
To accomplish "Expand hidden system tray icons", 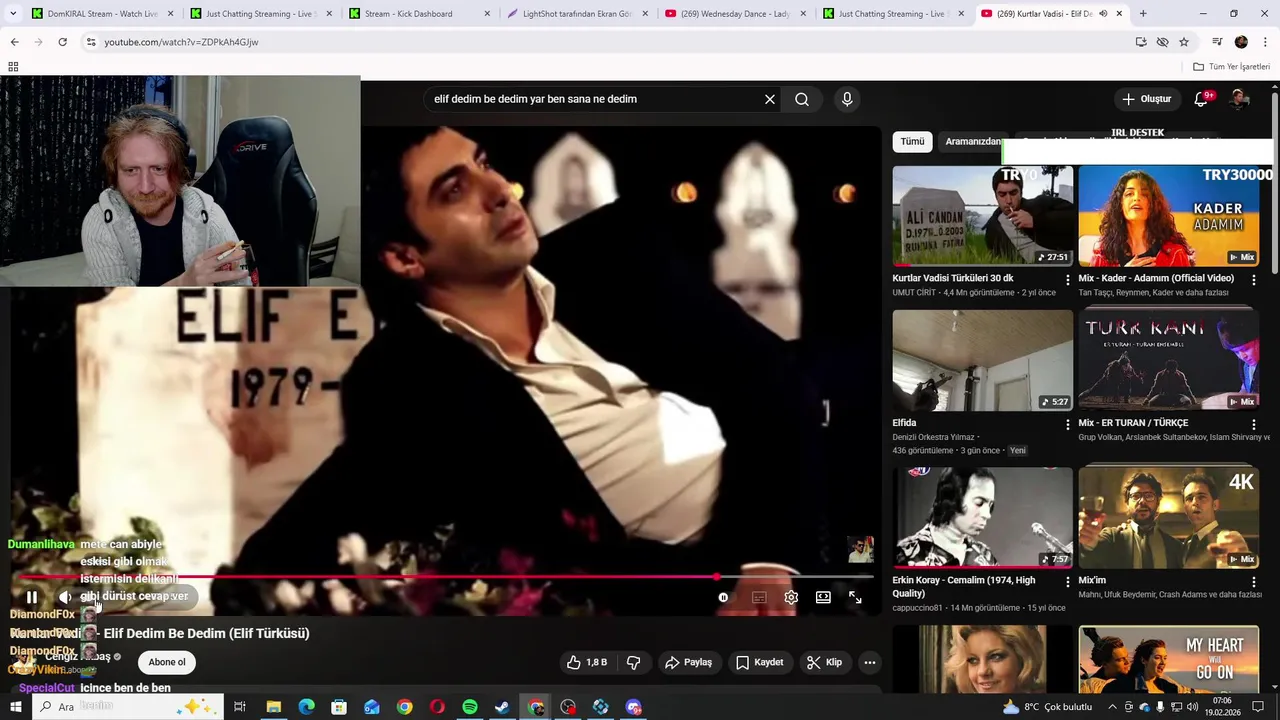I will coord(1112,707).
